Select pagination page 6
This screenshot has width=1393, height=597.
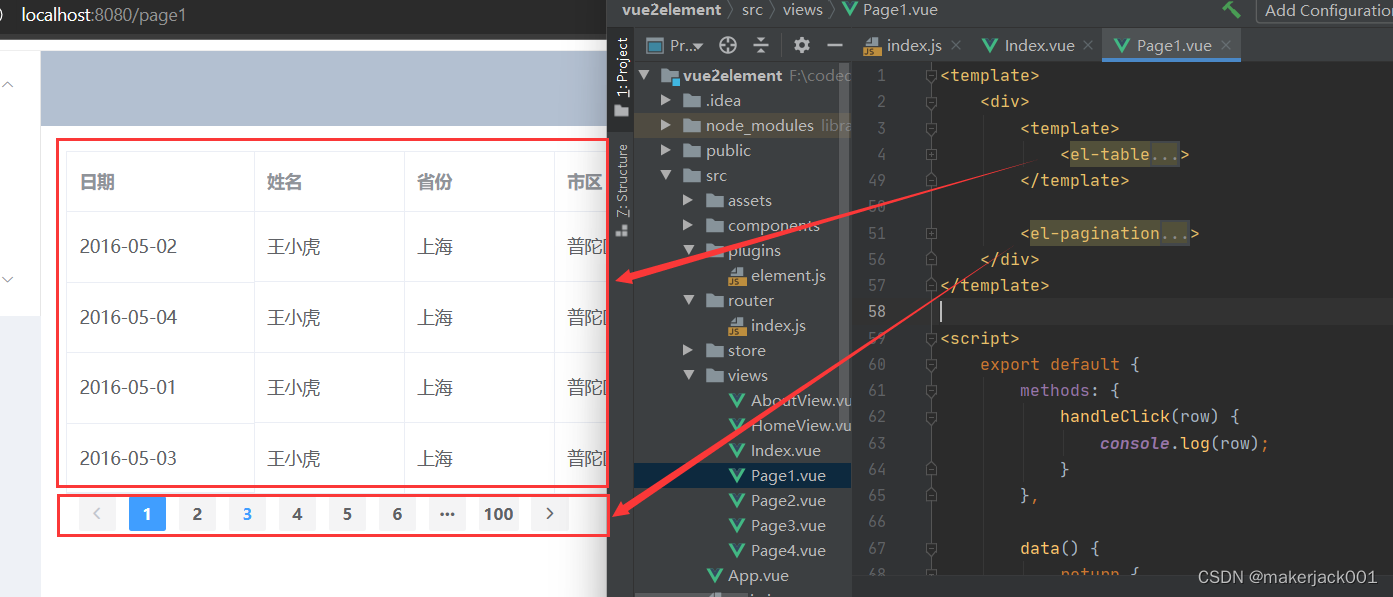tap(397, 514)
